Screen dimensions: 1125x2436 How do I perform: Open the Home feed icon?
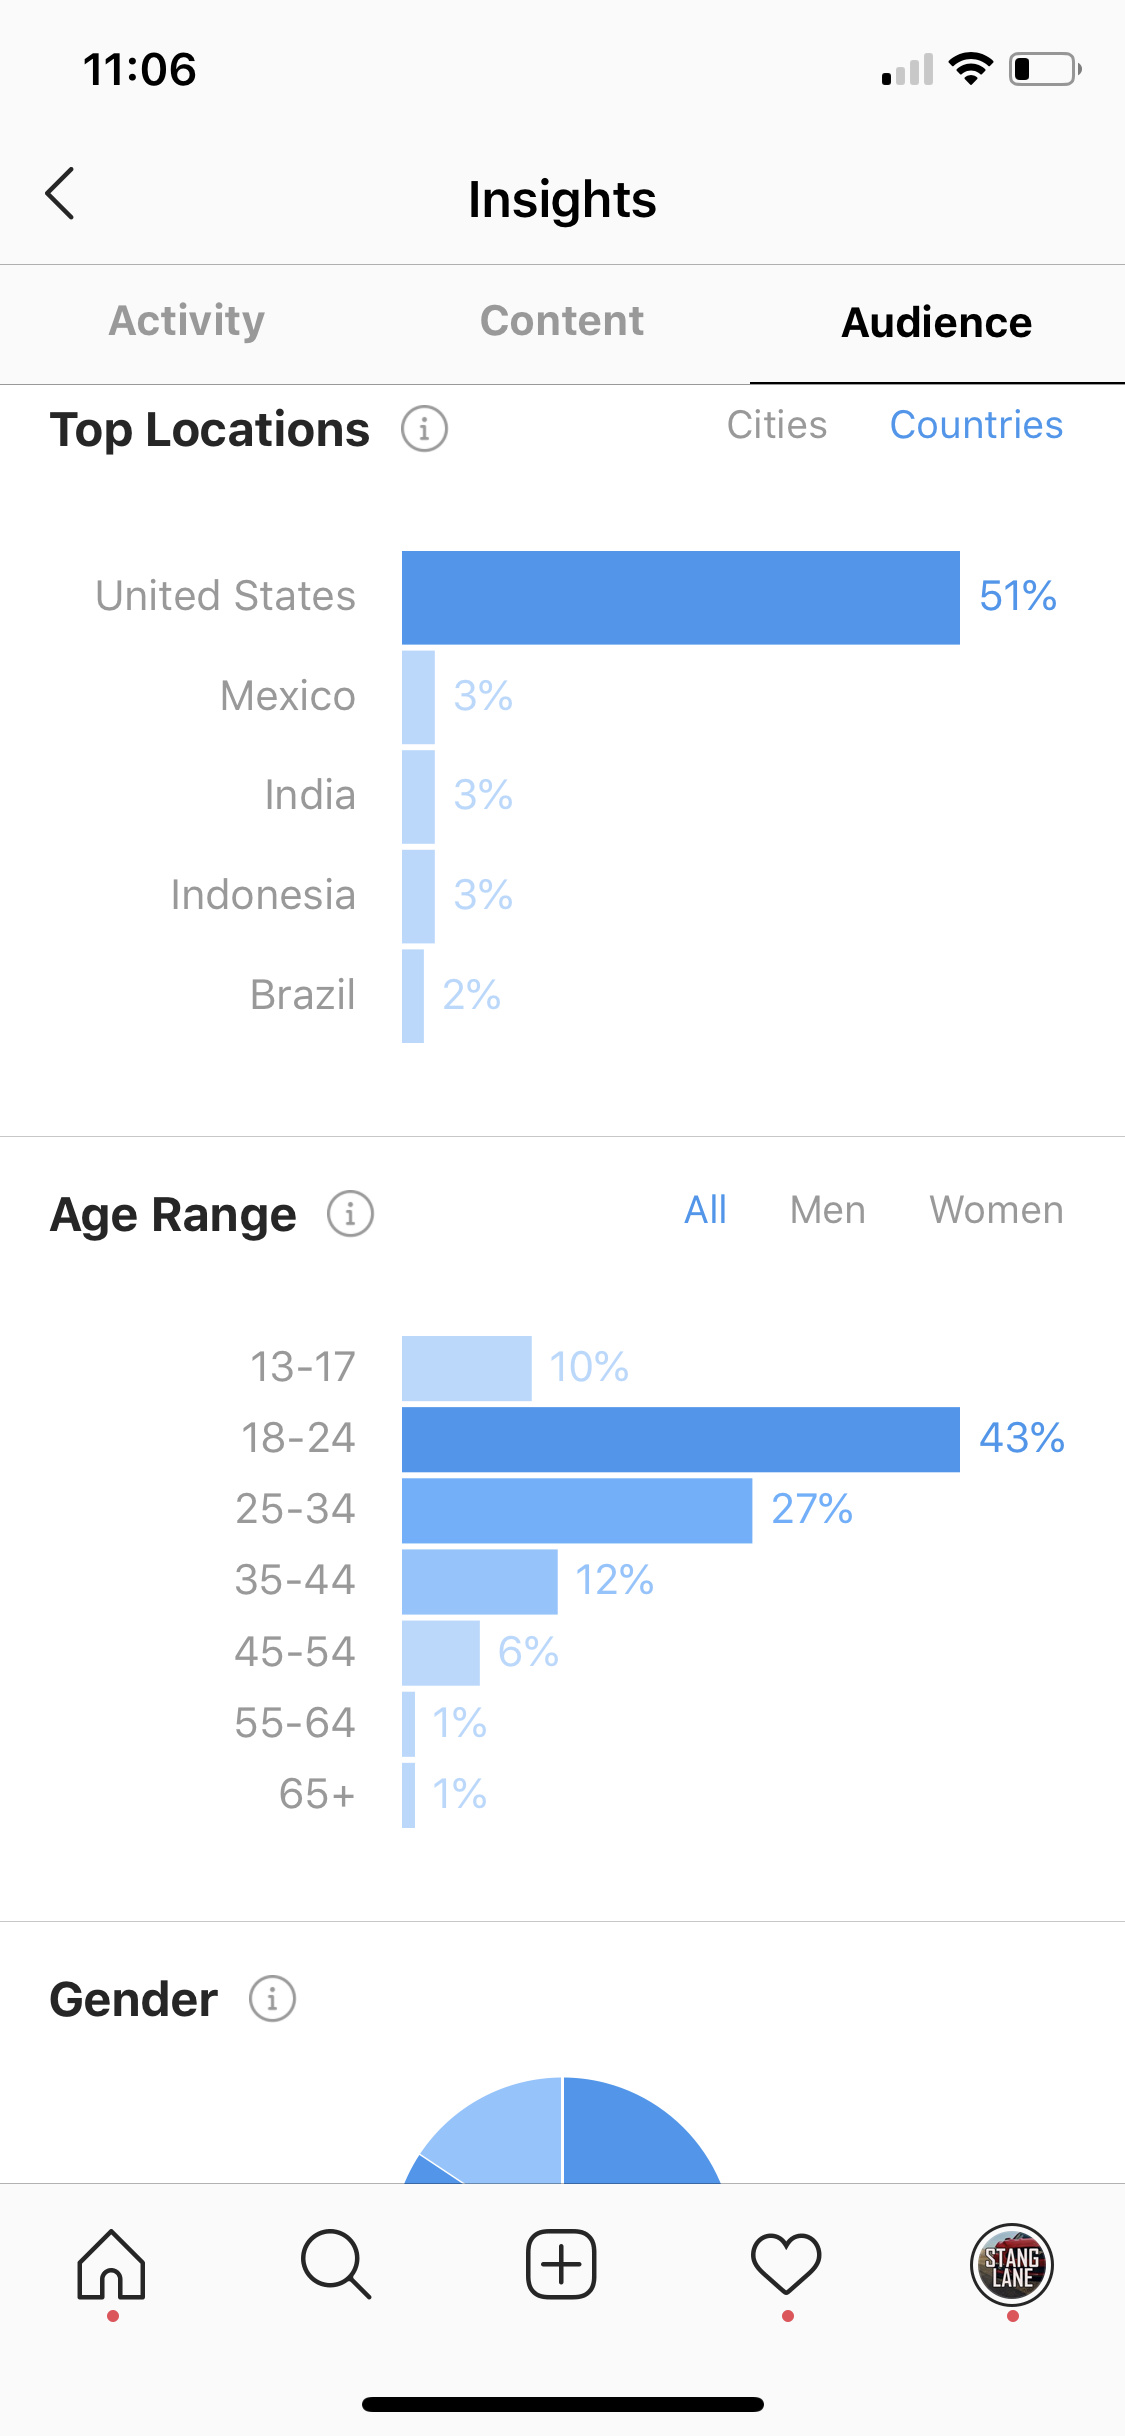tap(112, 2265)
